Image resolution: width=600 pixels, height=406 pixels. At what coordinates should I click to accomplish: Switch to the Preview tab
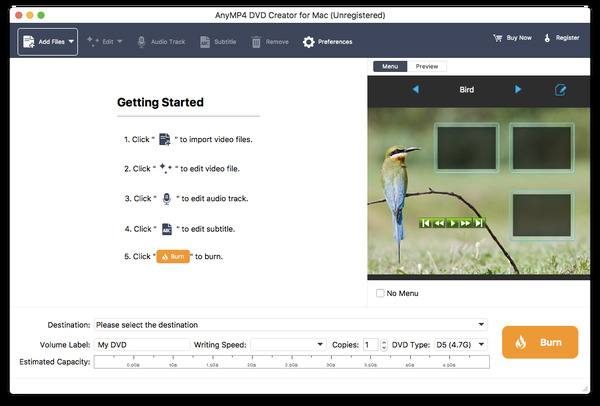pyautogui.click(x=427, y=67)
